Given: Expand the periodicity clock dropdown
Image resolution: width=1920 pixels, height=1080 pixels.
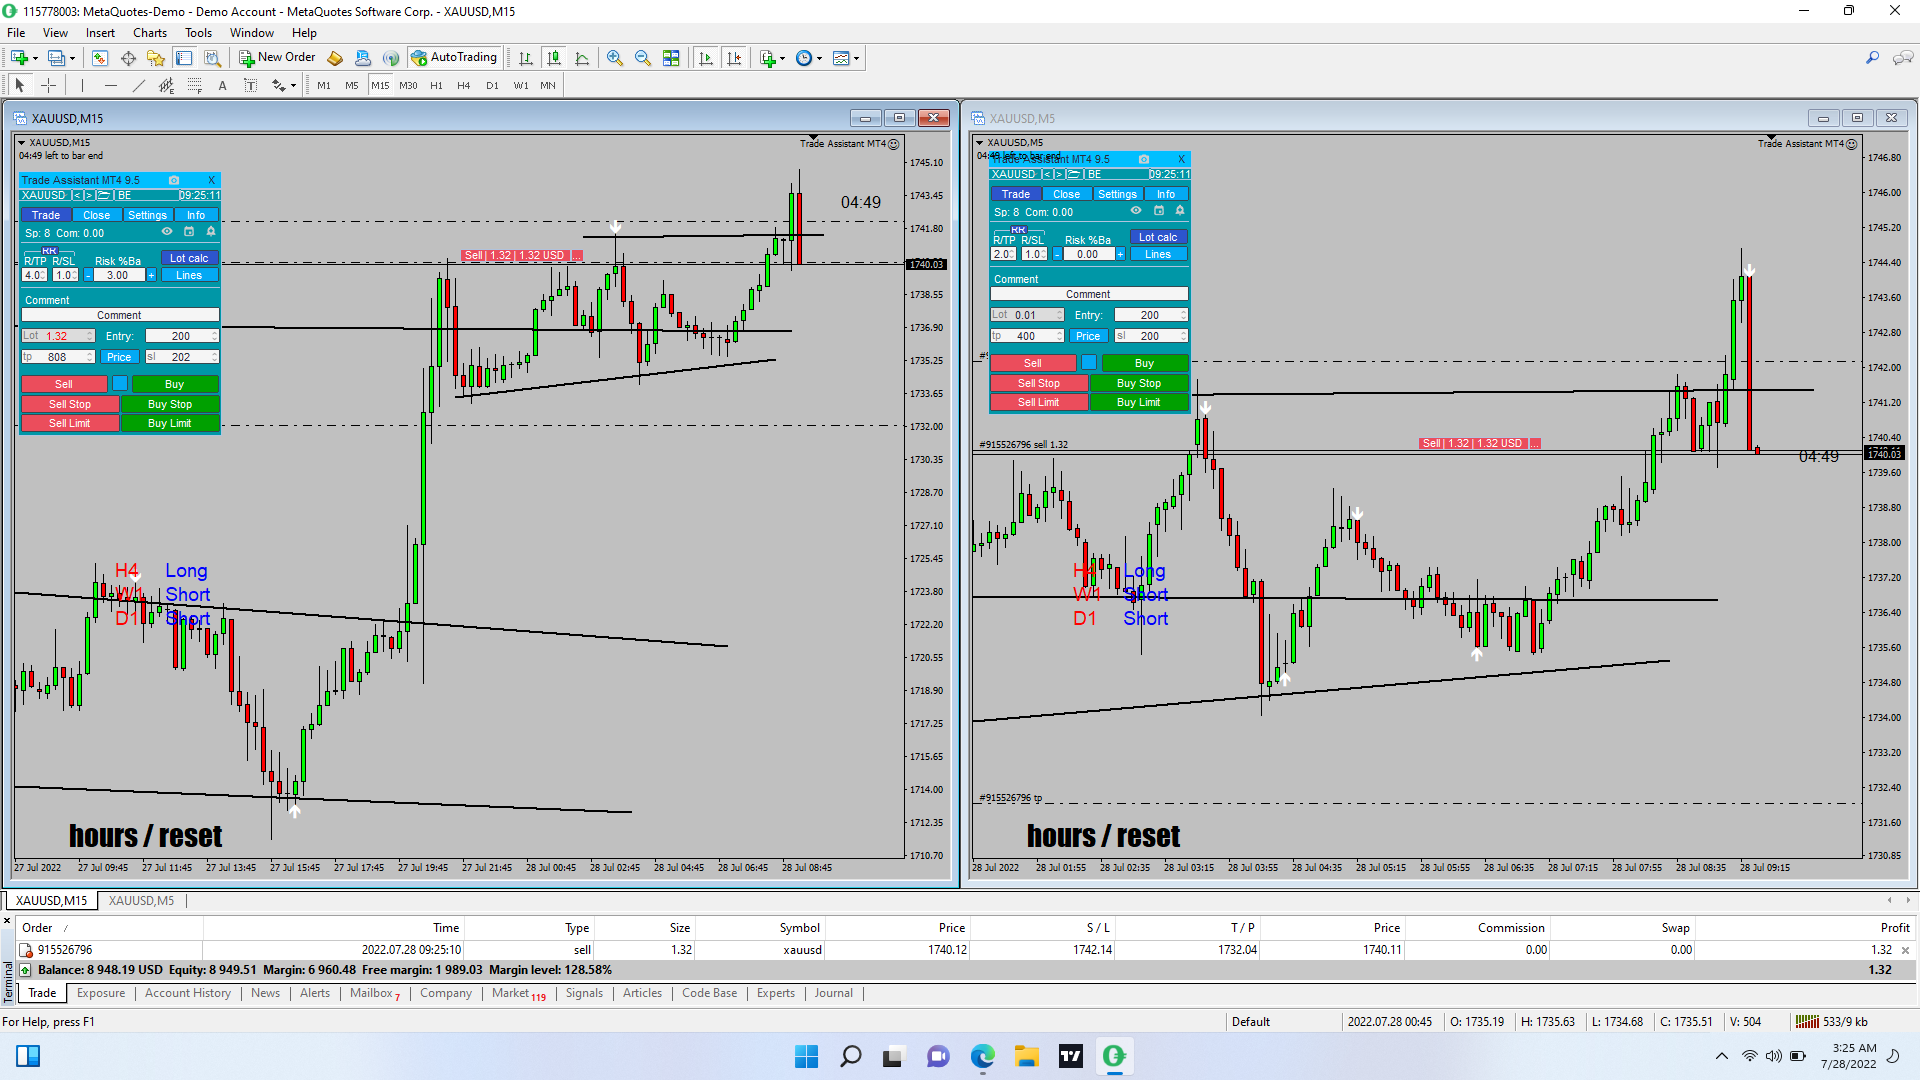Looking at the screenshot, I should click(820, 58).
